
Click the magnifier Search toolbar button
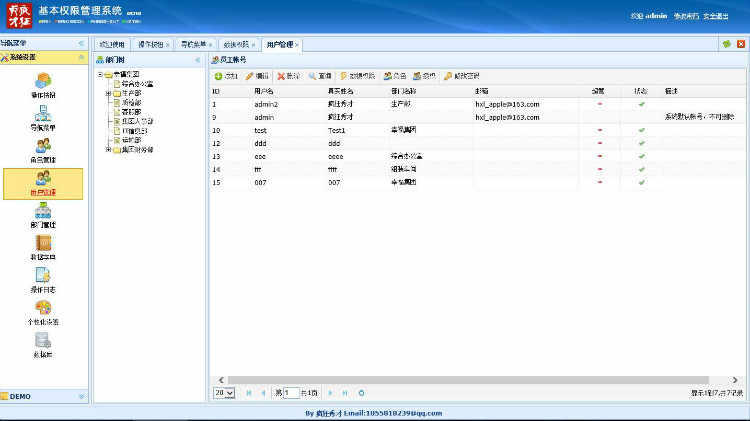pos(320,76)
